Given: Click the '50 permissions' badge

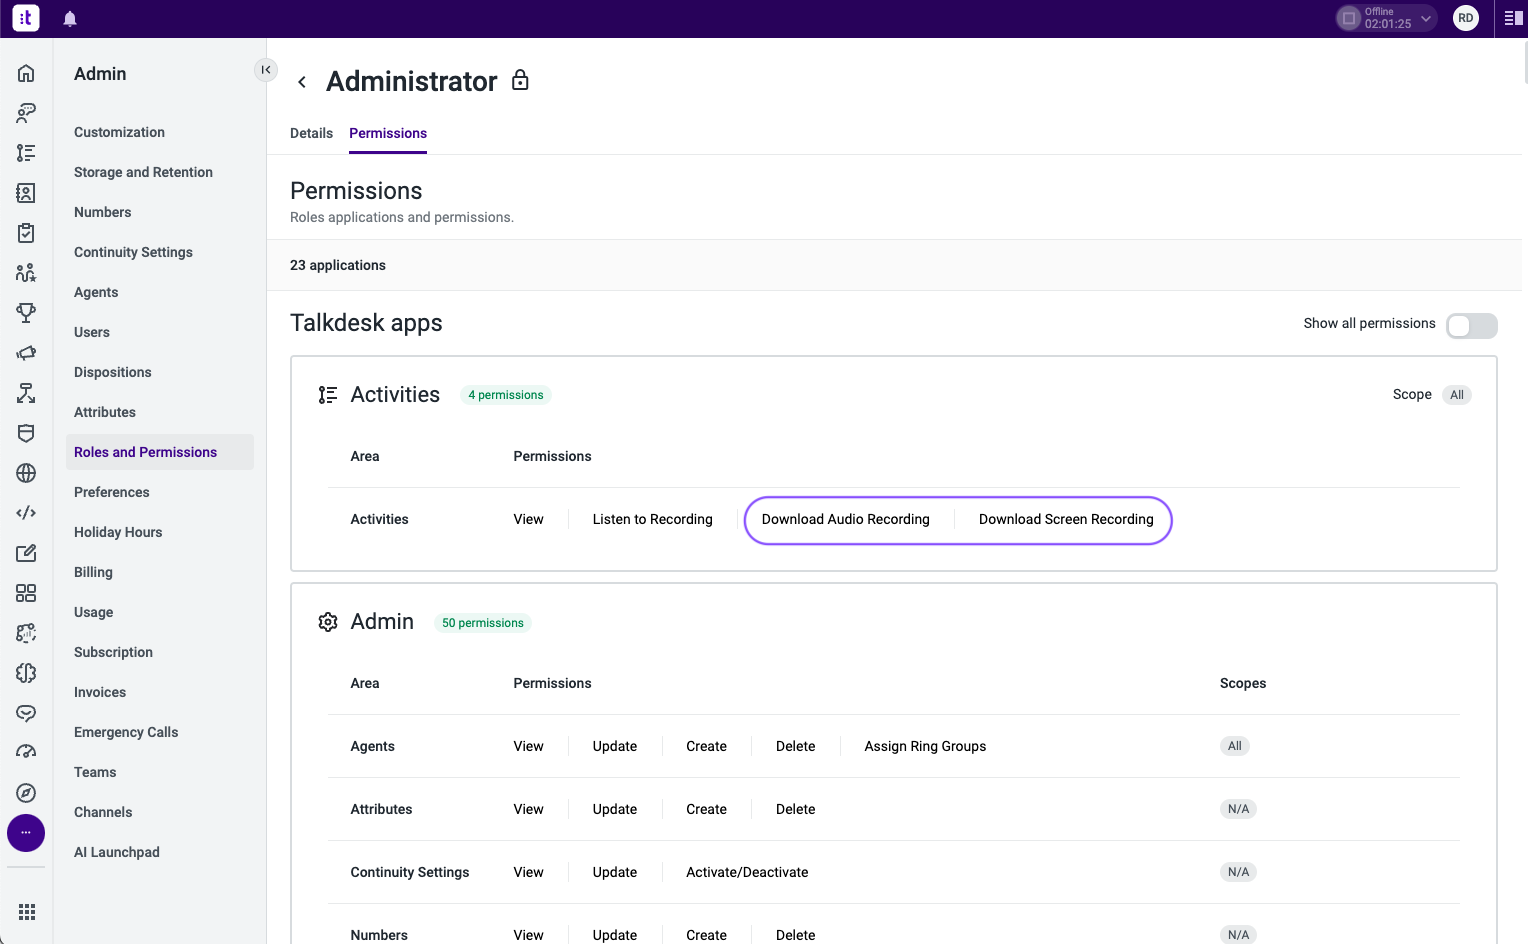Looking at the screenshot, I should pos(483,623).
